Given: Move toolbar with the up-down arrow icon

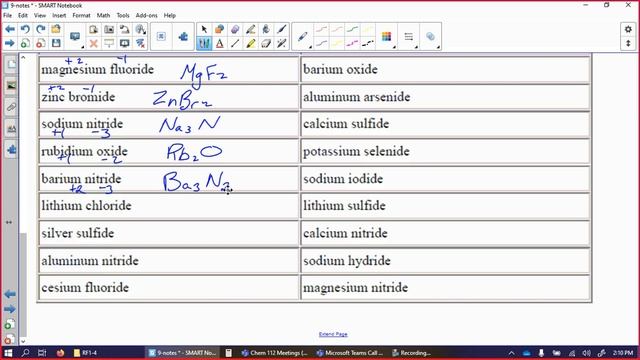Looking at the screenshot, I should (x=628, y=43).
